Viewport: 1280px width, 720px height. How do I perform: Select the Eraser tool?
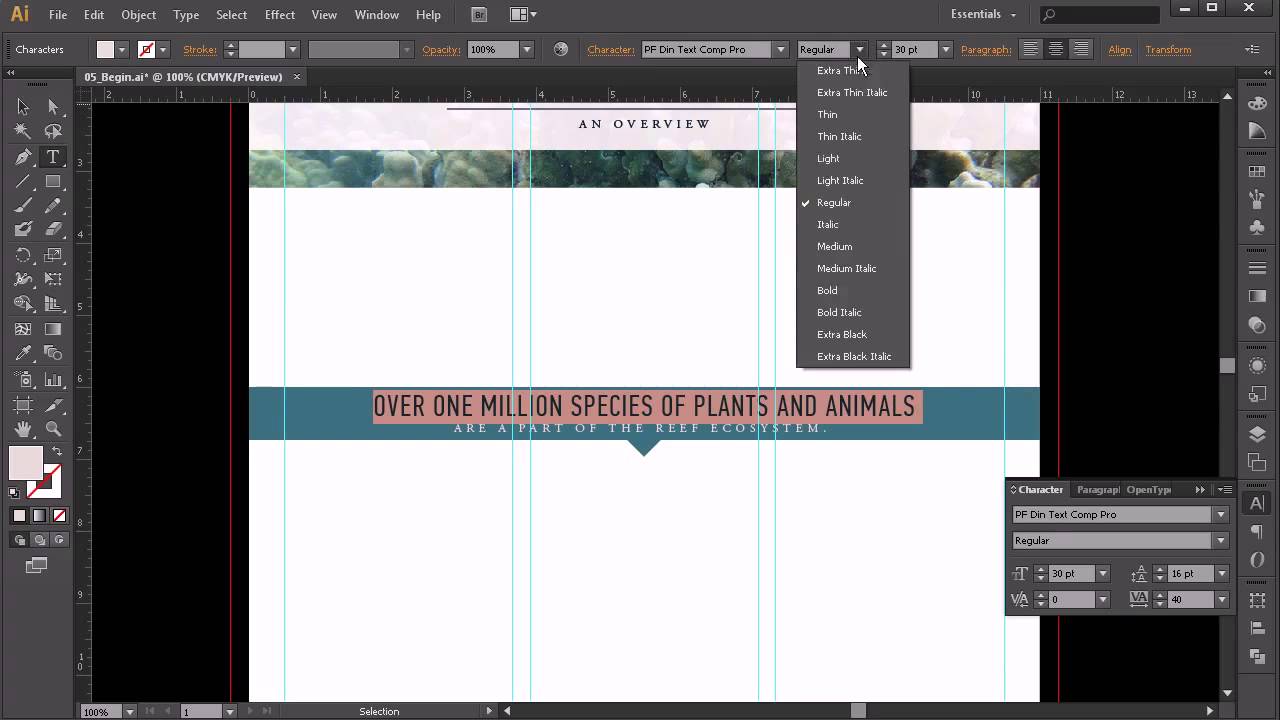[x=53, y=230]
